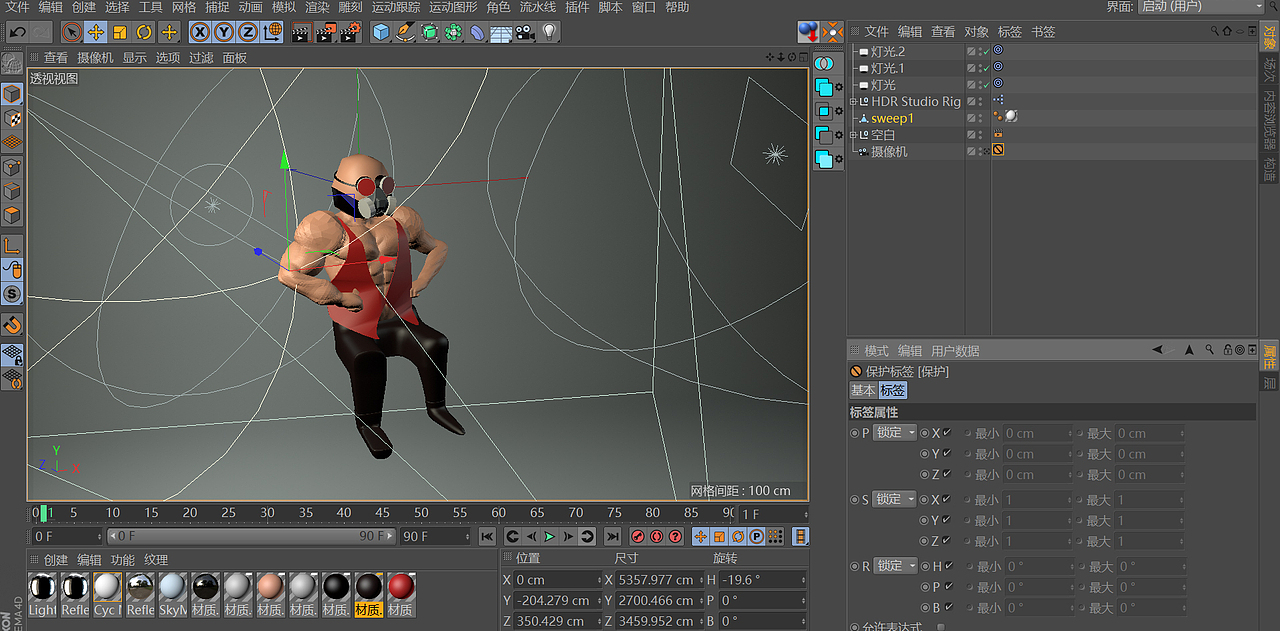Enable the 允许表达式 checkbox

click(x=941, y=627)
